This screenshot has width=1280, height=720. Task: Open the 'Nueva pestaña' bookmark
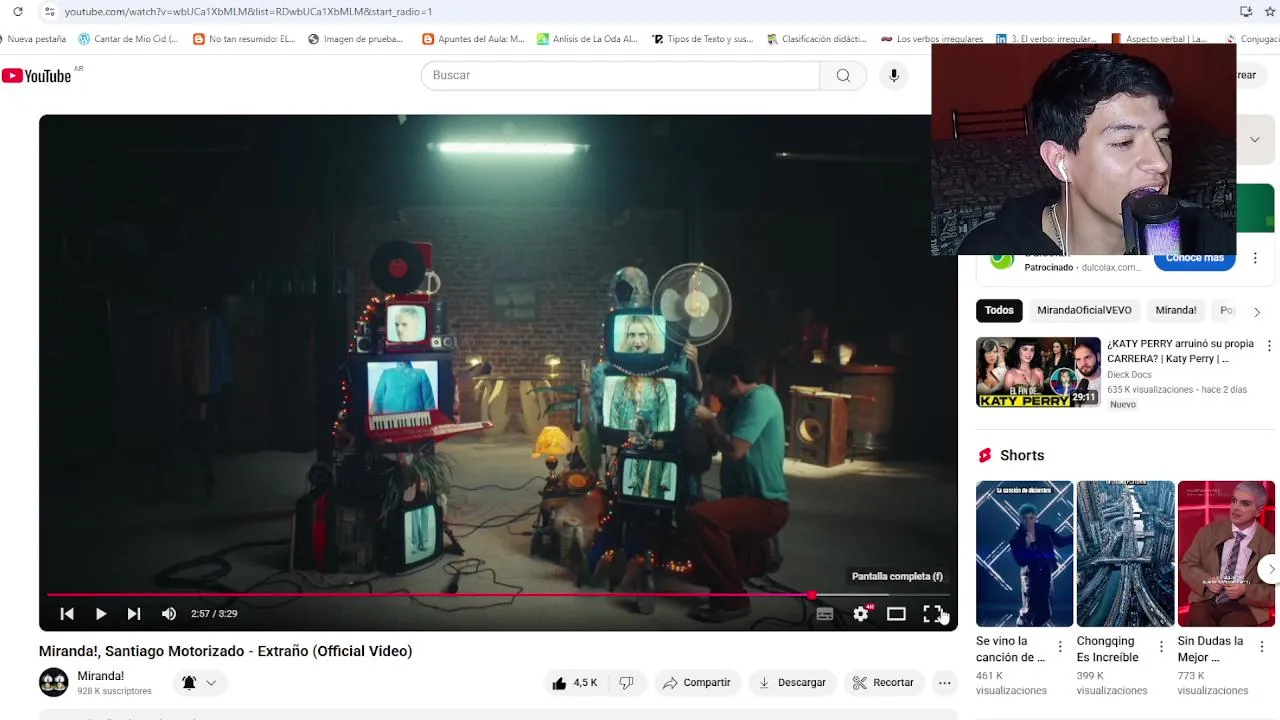[x=33, y=39]
